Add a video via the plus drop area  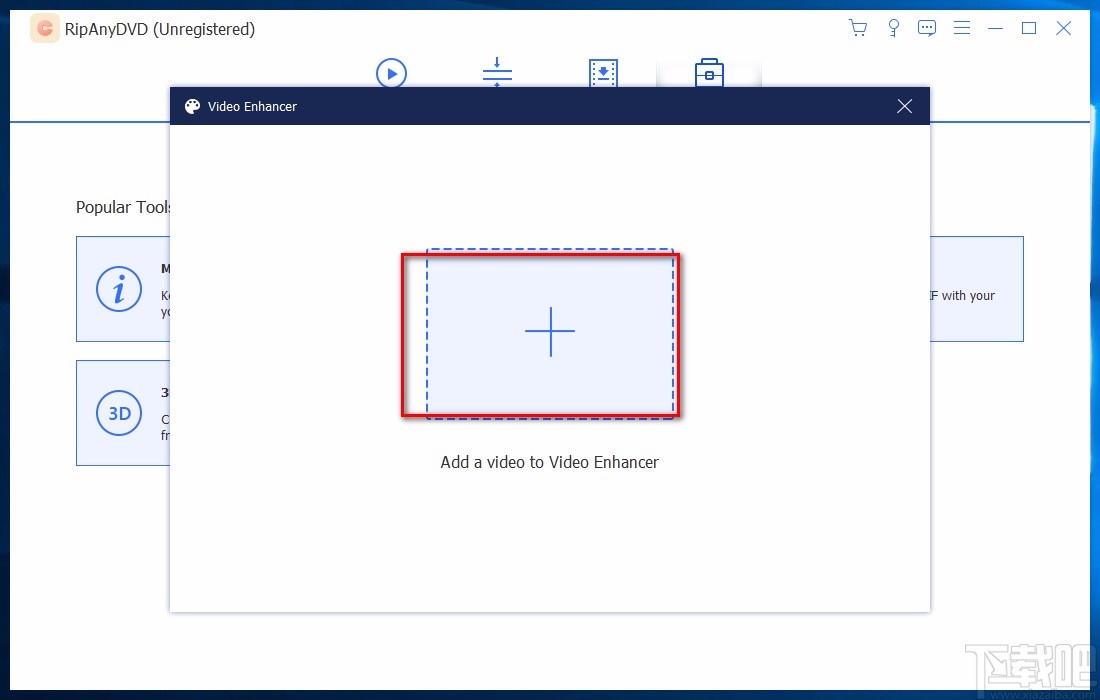pyautogui.click(x=550, y=333)
